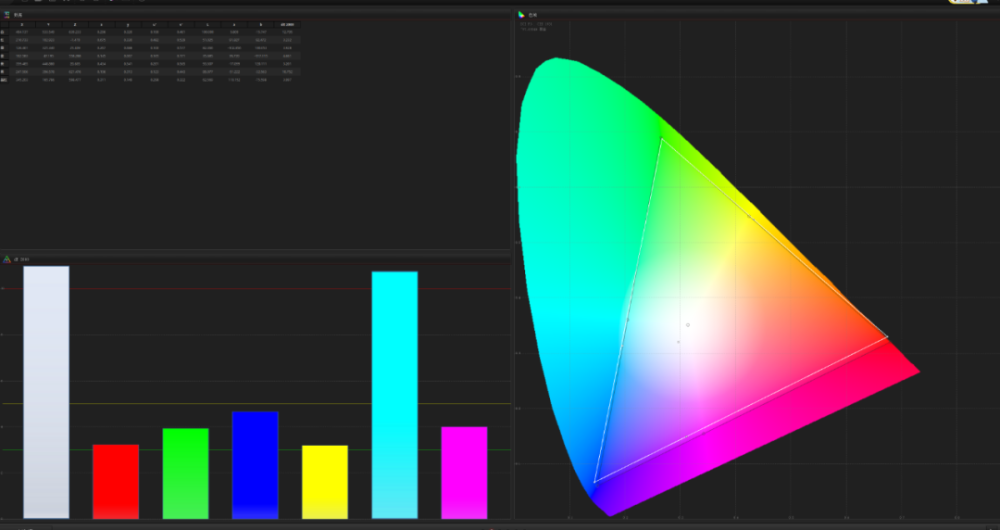The height and width of the screenshot is (530, 1000).
Task: Select the blue primary vertex on gamut triangle
Action: tap(595, 482)
